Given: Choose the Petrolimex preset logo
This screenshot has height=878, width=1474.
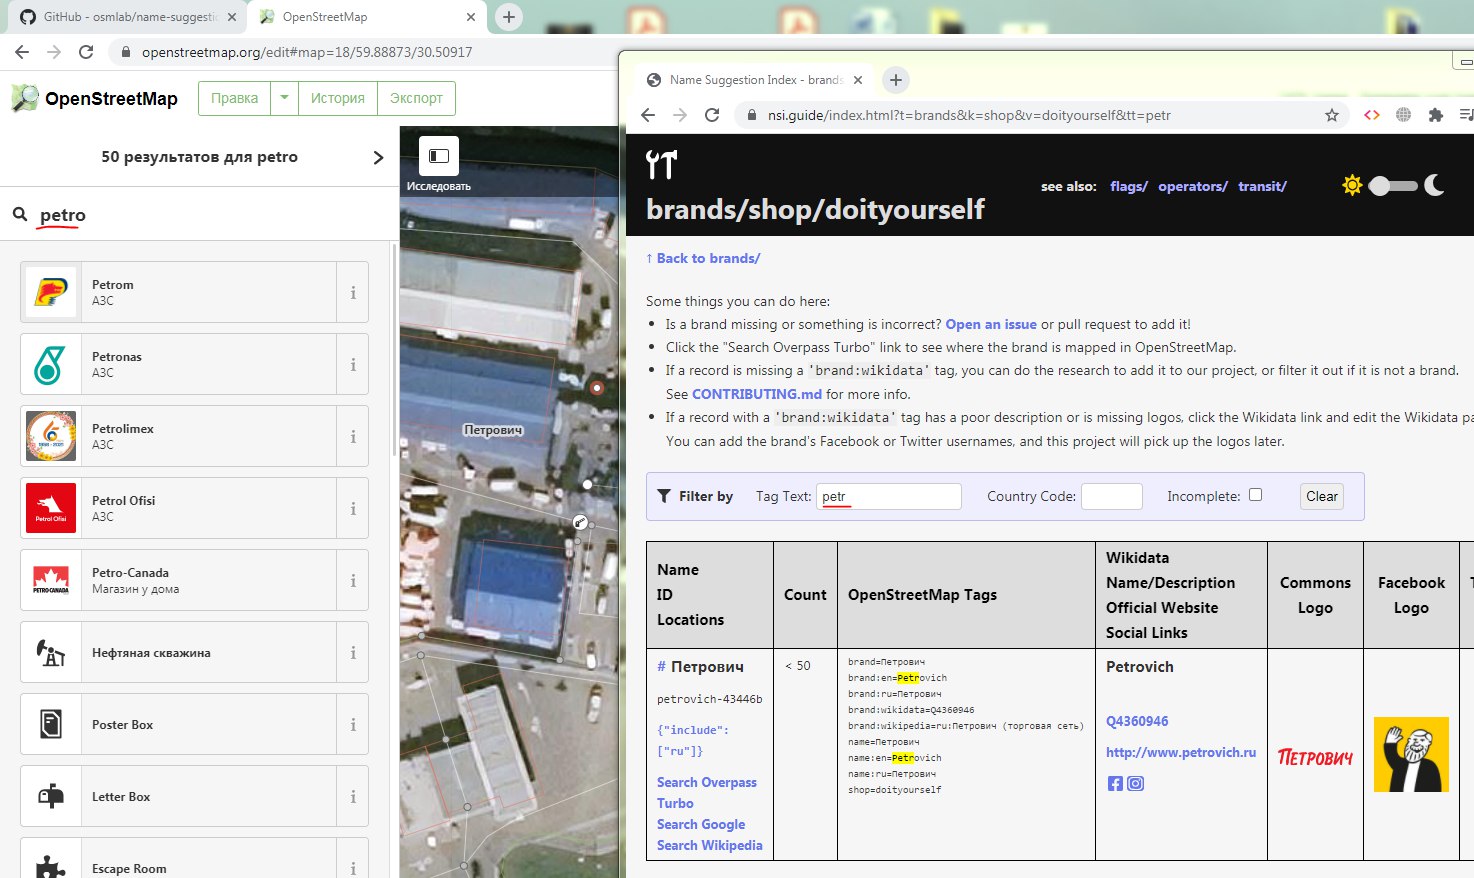Looking at the screenshot, I should point(51,436).
